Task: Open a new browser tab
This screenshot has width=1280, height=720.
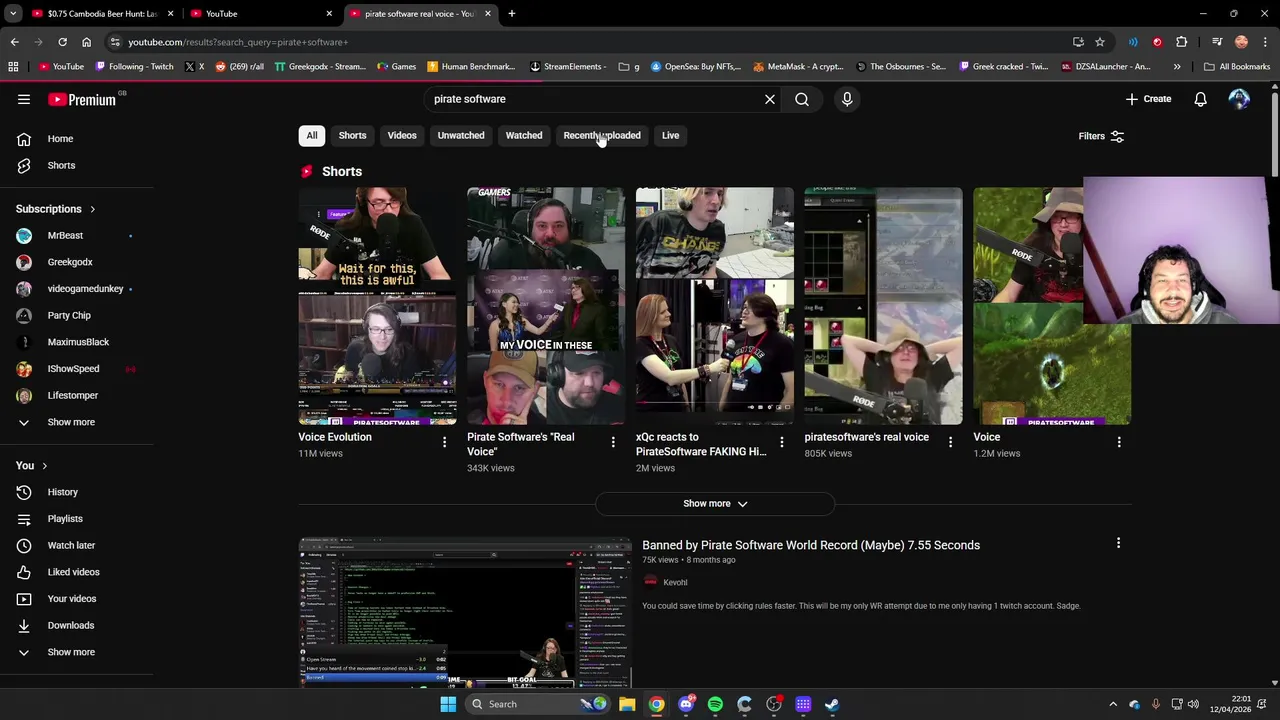Action: [x=511, y=14]
